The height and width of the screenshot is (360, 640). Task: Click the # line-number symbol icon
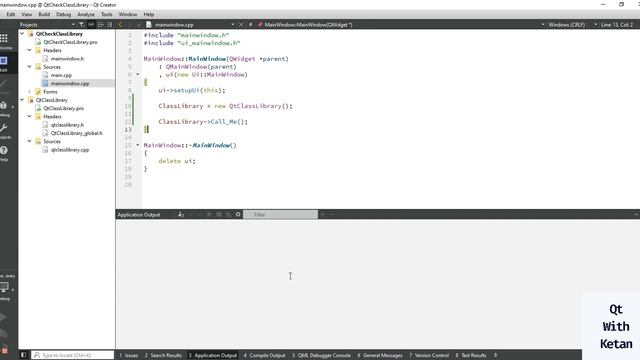(x=250, y=24)
